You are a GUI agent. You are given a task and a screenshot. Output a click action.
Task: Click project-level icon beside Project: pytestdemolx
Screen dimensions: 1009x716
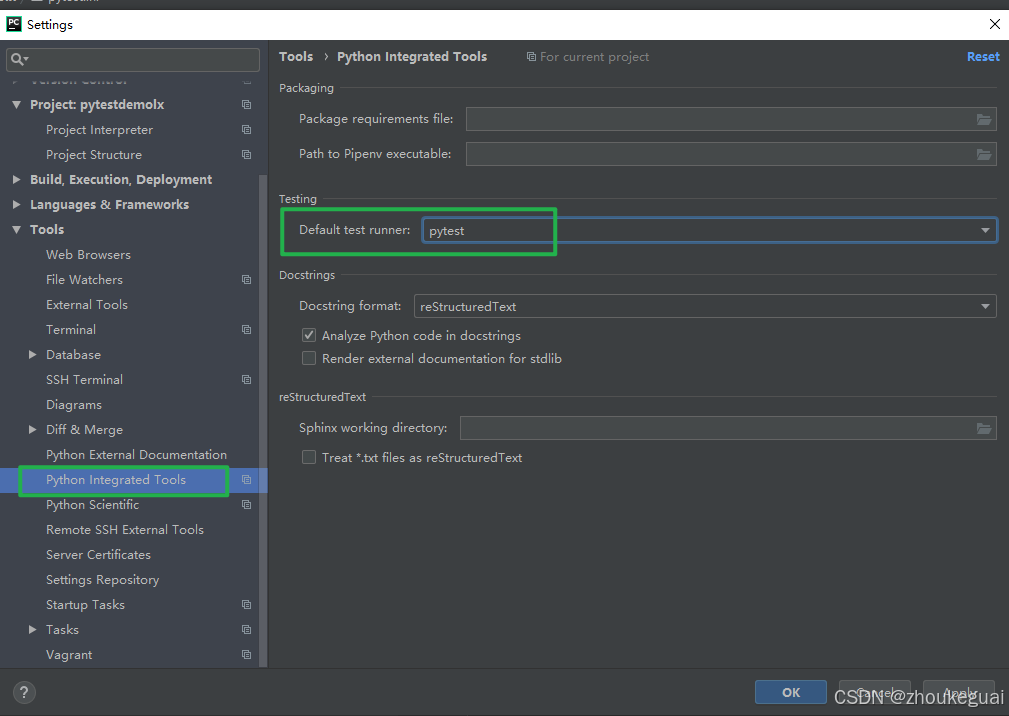pos(246,104)
